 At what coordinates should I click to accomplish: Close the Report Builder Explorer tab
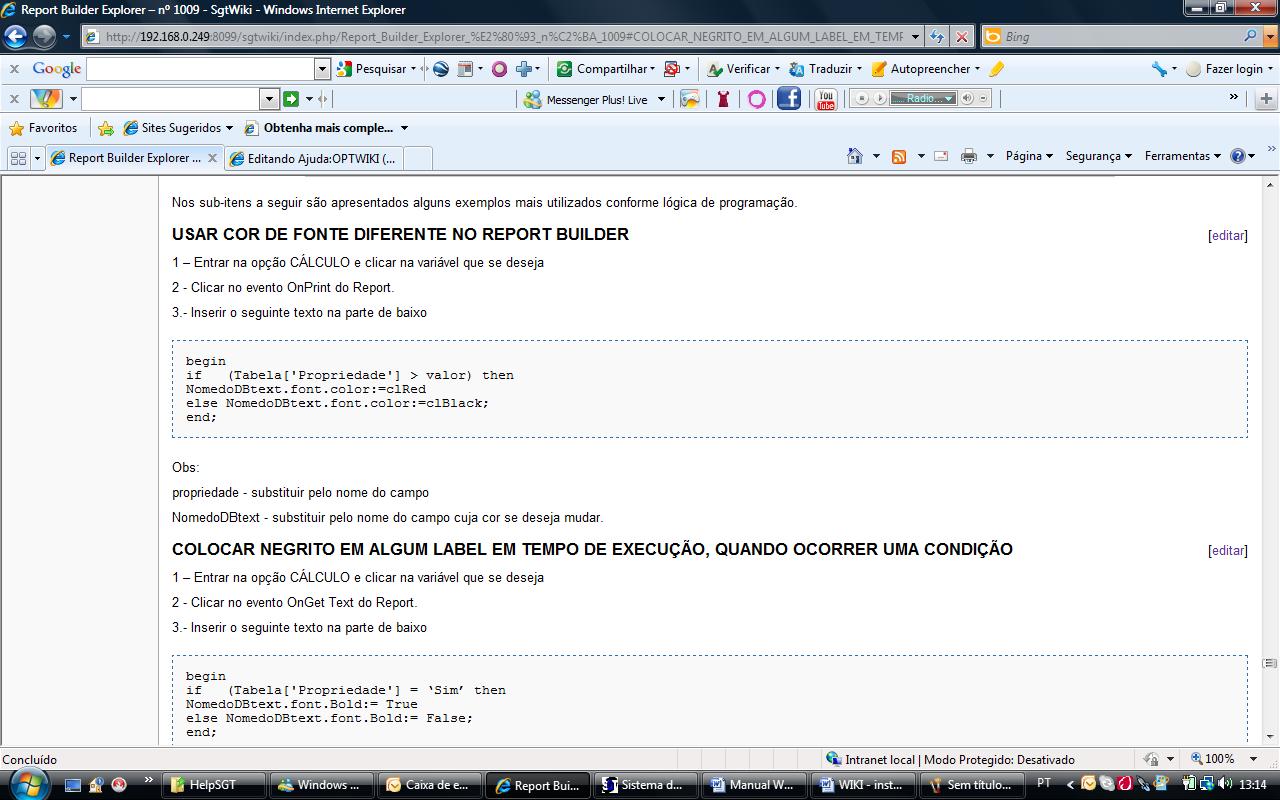pos(212,158)
